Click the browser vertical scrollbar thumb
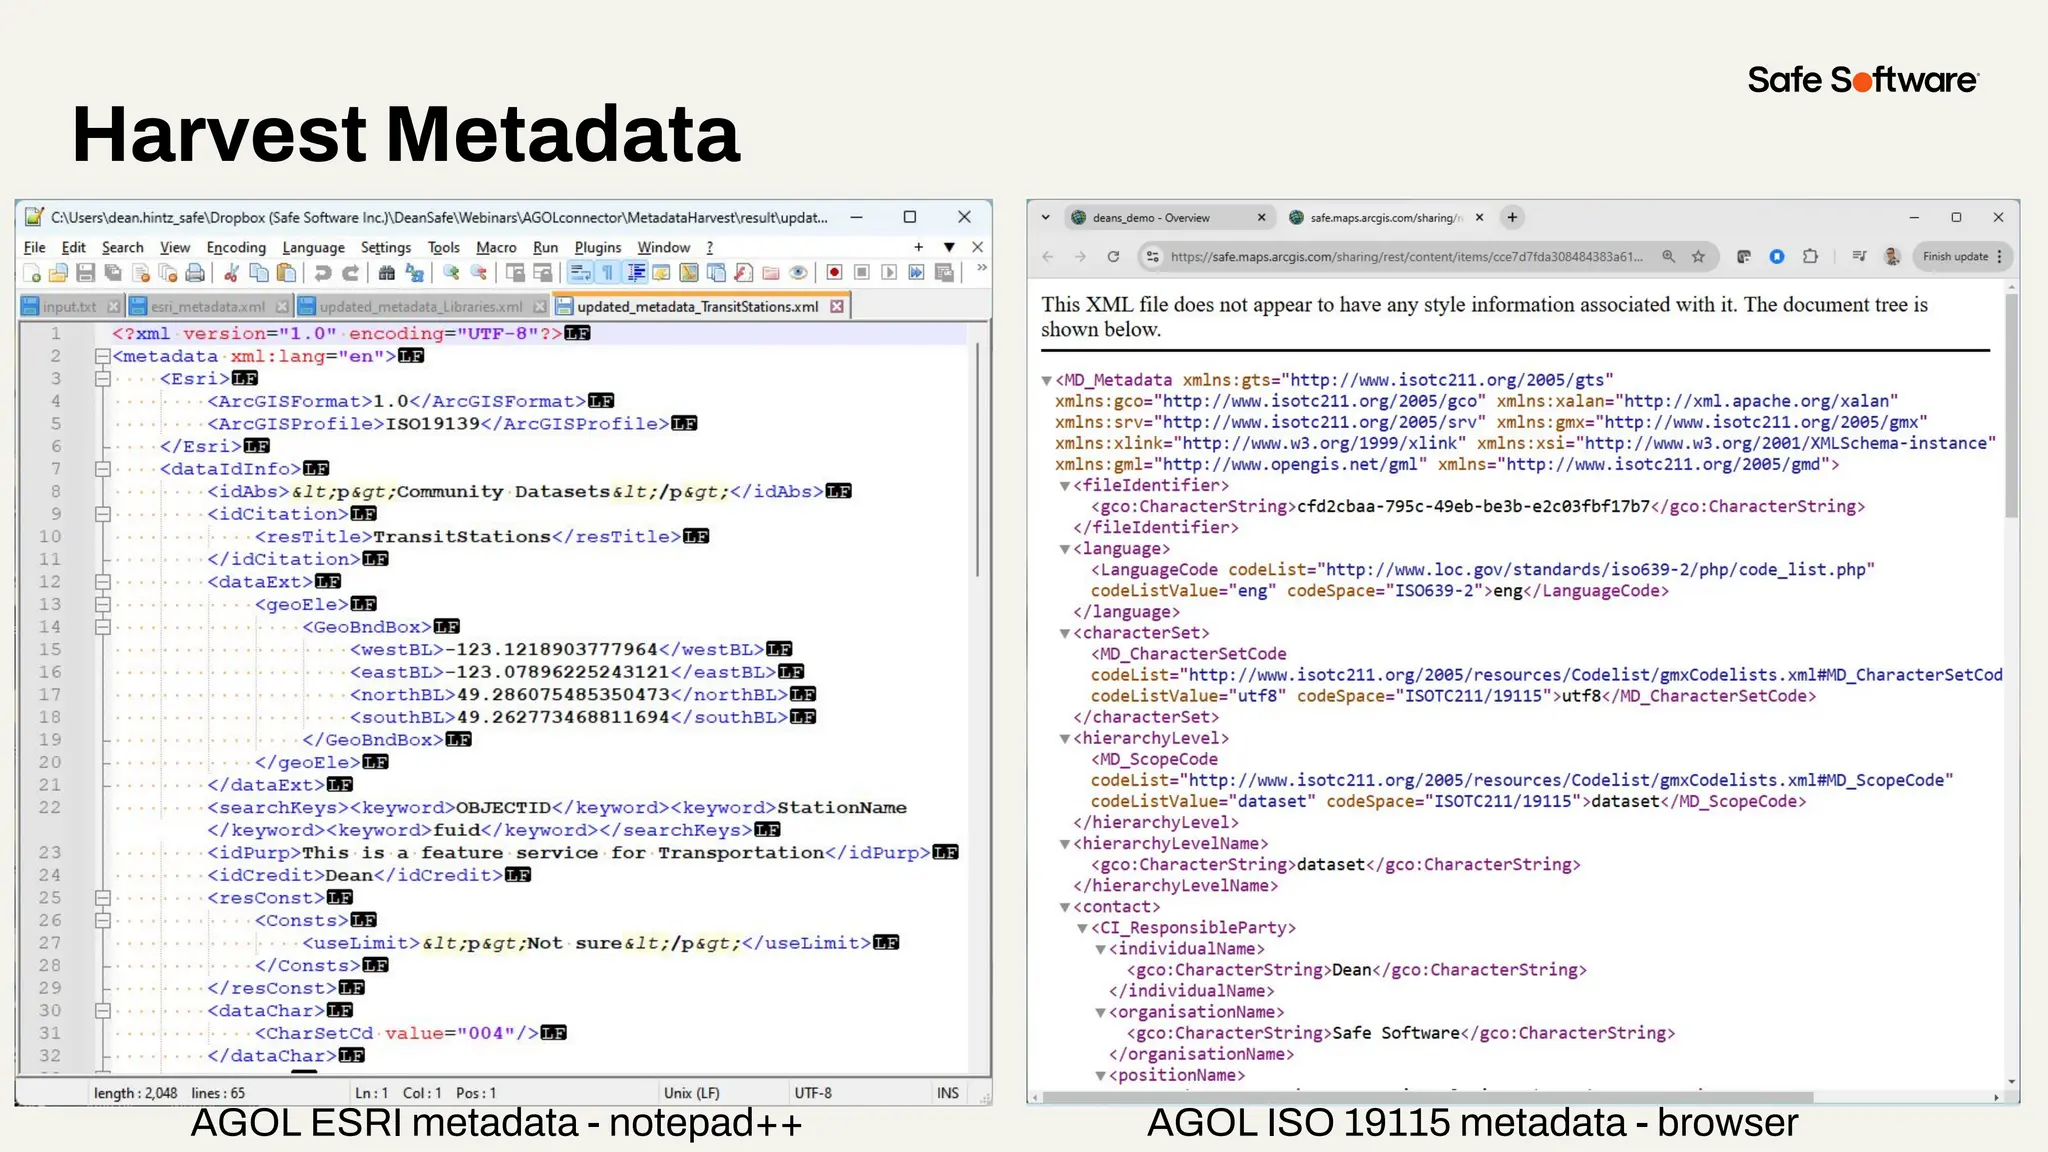2048x1152 pixels. [2011, 405]
